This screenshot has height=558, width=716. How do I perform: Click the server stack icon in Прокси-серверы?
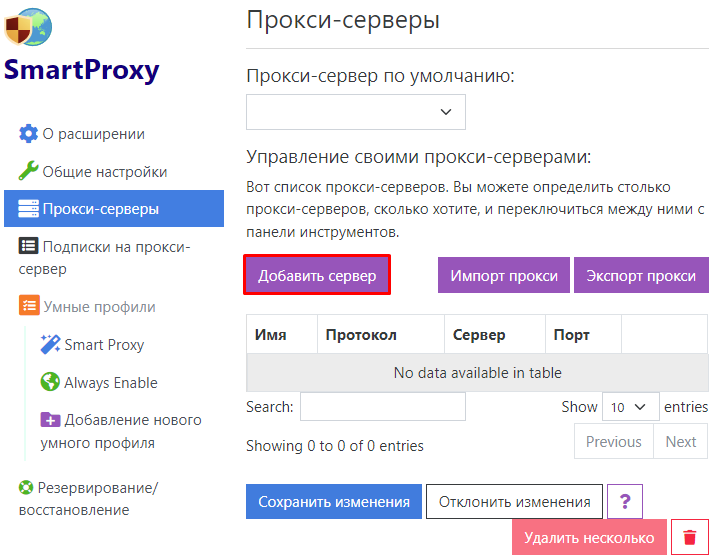pos(28,209)
